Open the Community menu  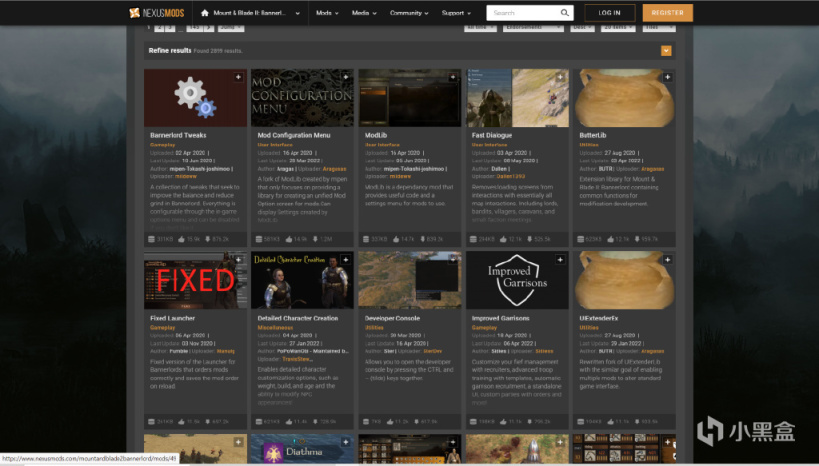(409, 13)
